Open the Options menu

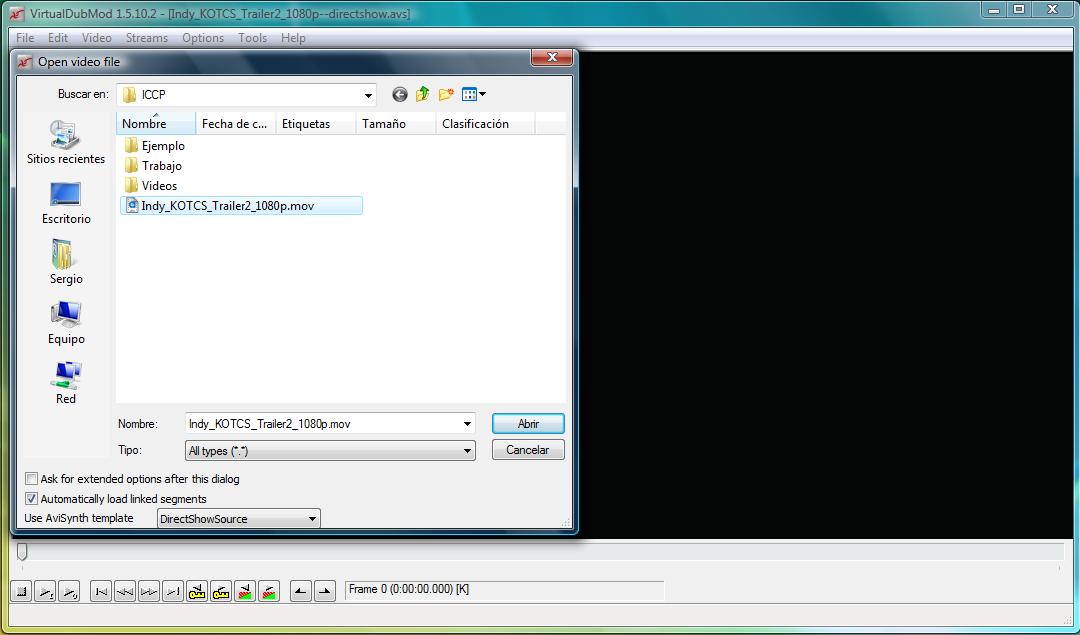point(202,38)
